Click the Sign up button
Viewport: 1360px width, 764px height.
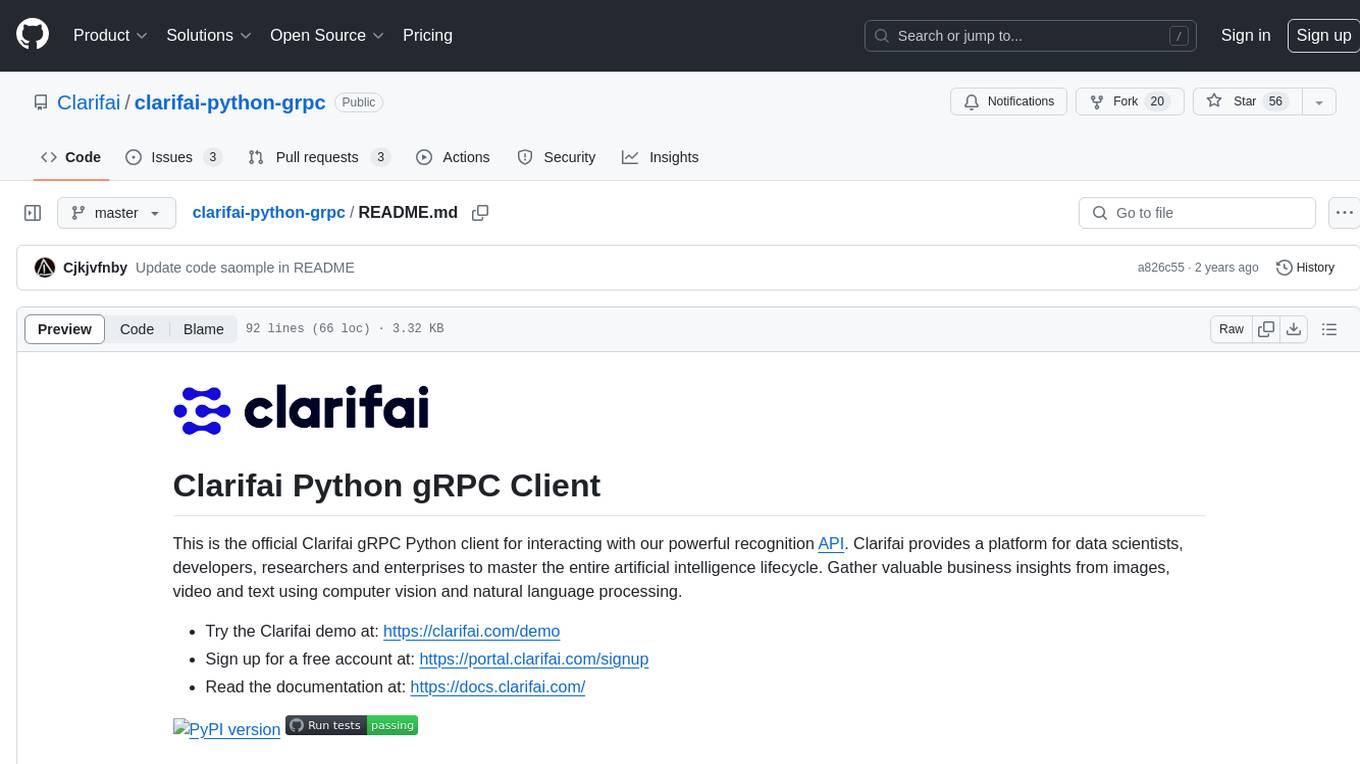(1323, 35)
